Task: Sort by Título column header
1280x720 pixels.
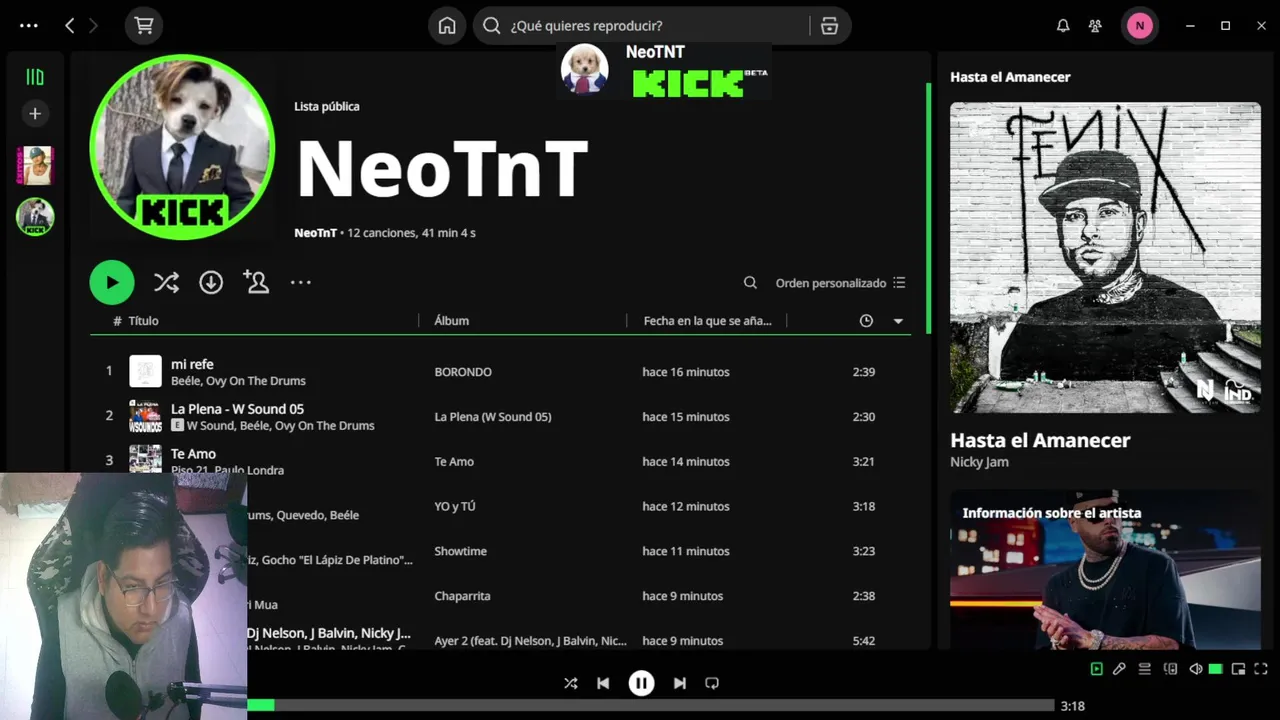Action: point(143,321)
